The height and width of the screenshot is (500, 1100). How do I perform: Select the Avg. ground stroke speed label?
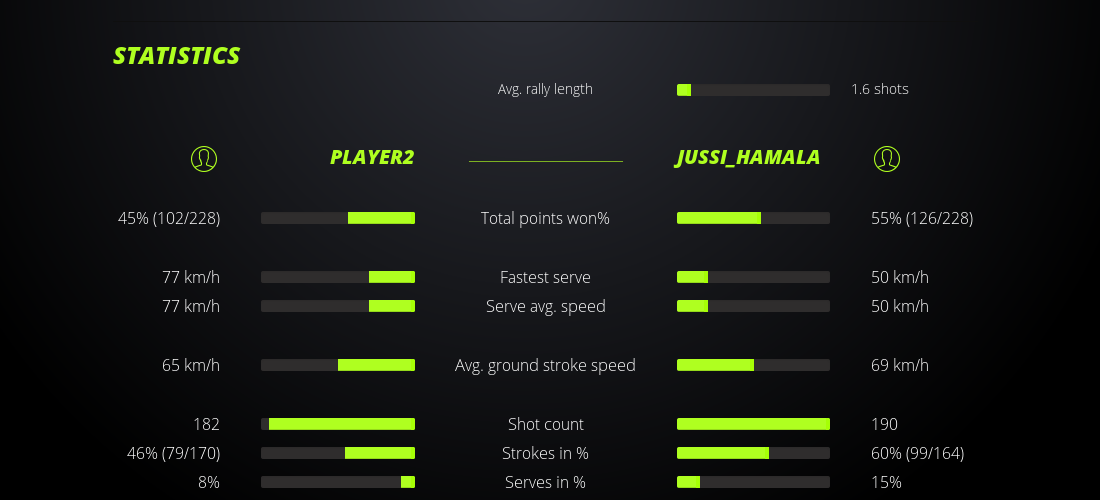tap(545, 365)
